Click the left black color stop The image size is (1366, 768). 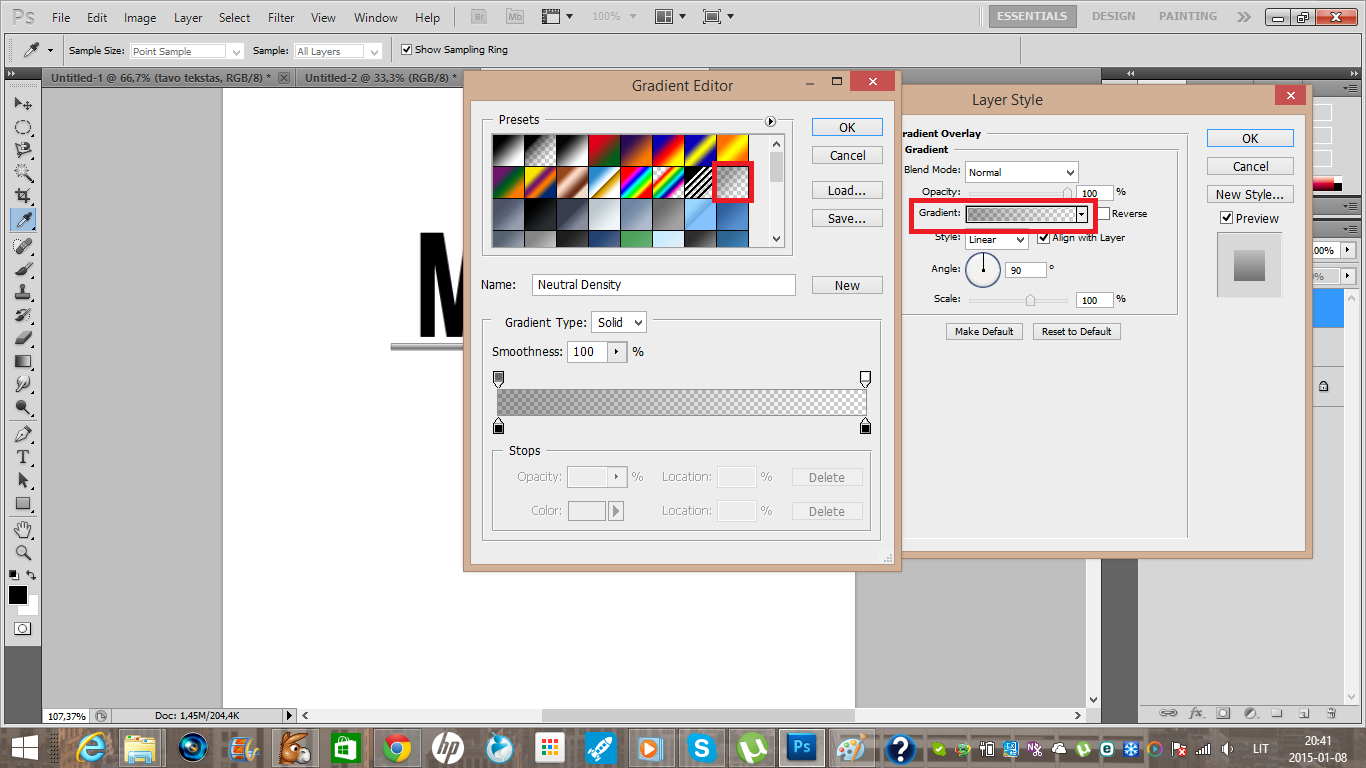tap(499, 427)
